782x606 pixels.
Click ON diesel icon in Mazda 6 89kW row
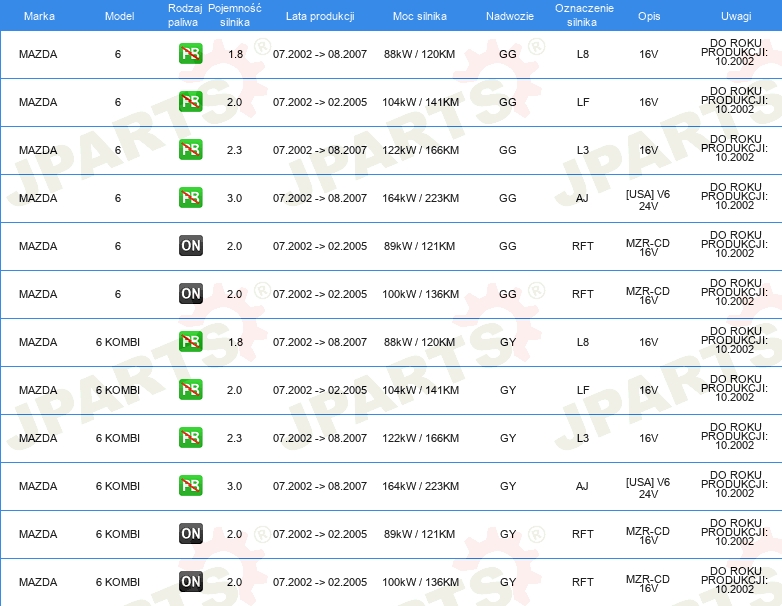tap(191, 245)
